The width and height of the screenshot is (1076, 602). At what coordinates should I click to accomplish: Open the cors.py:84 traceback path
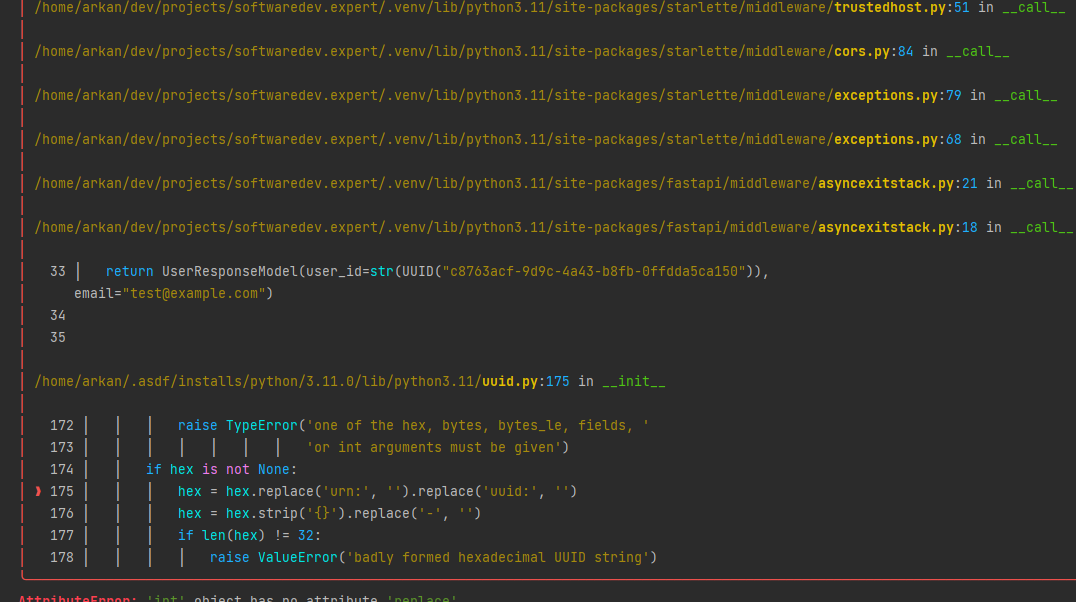(x=473, y=51)
